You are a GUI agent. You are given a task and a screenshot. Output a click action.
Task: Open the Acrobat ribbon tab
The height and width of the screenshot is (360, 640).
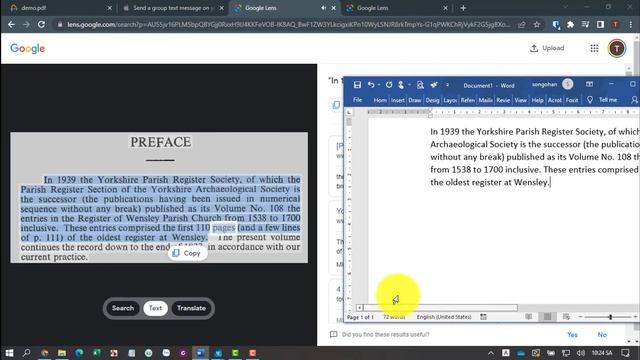(x=555, y=100)
